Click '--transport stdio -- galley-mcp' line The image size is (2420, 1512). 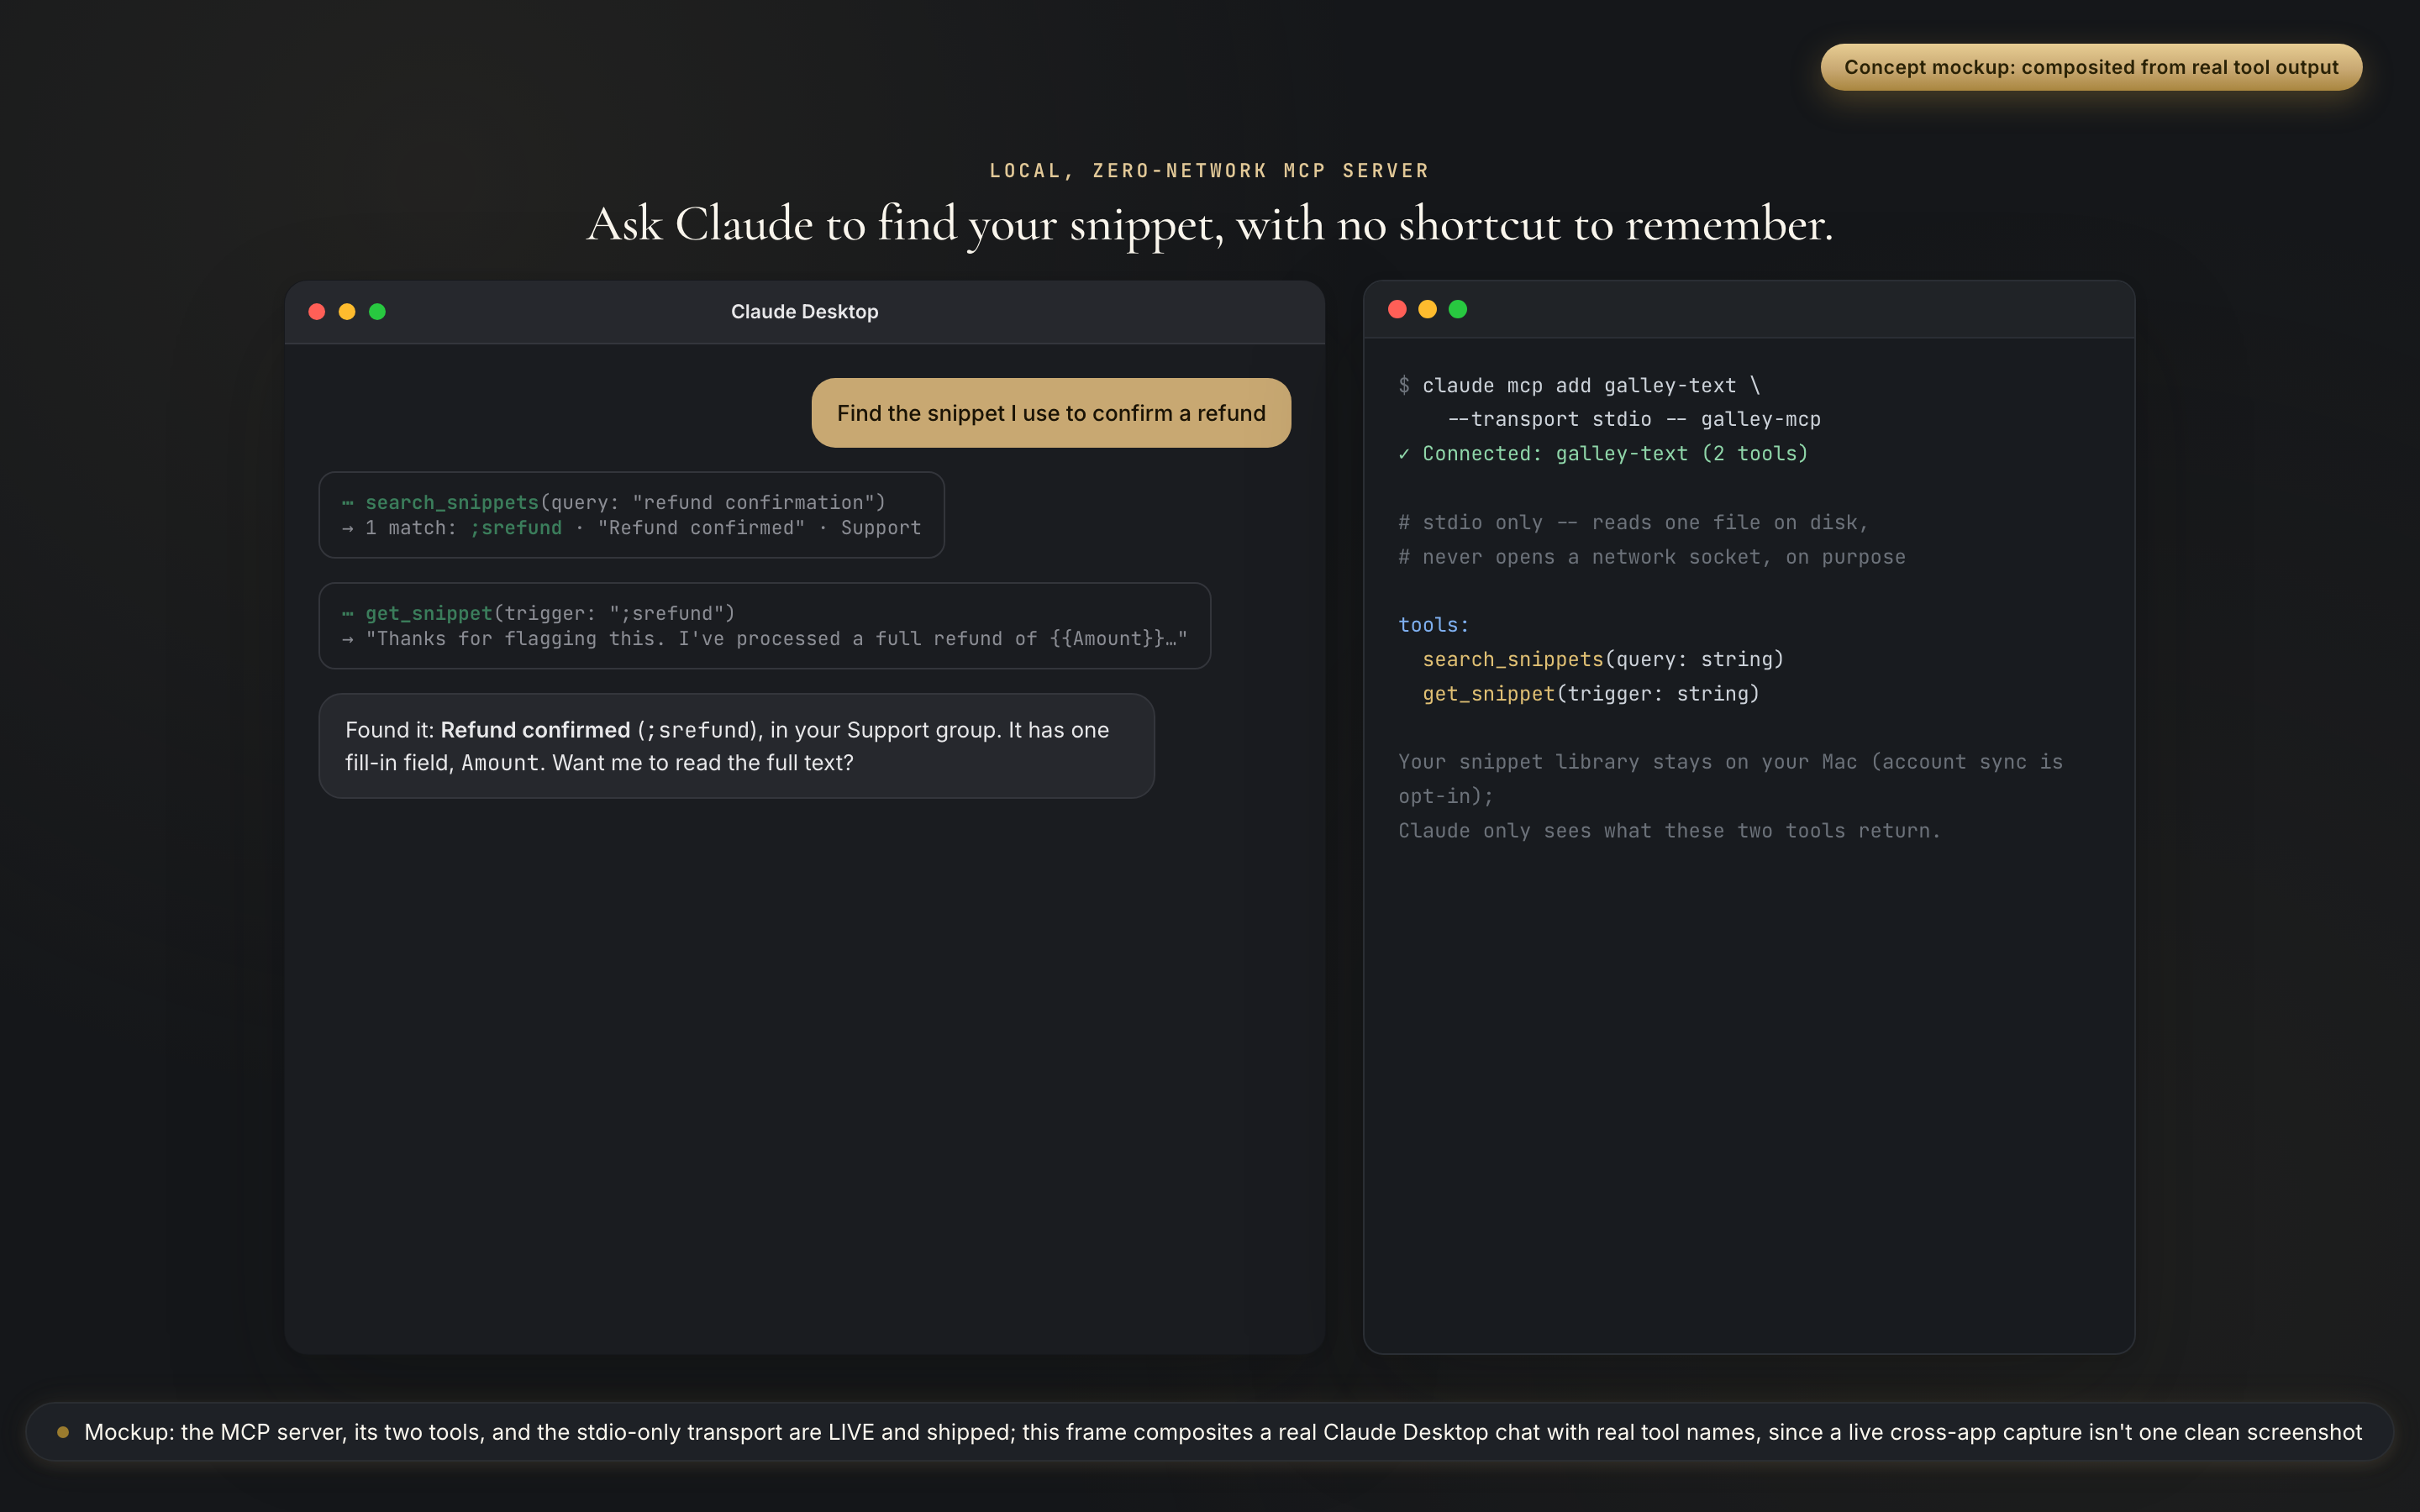[1634, 420]
